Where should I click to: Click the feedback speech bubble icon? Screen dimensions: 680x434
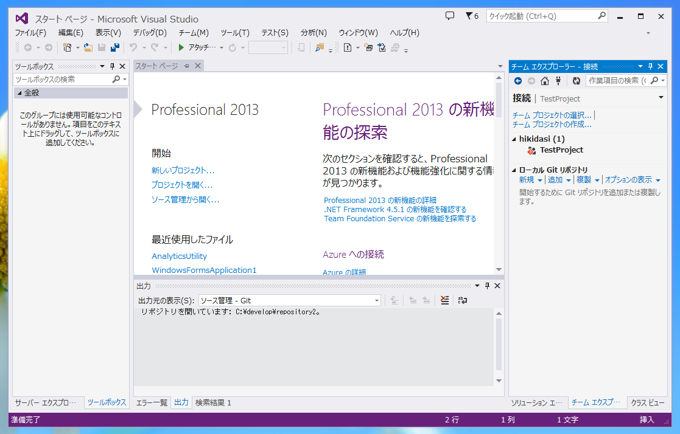pyautogui.click(x=450, y=16)
